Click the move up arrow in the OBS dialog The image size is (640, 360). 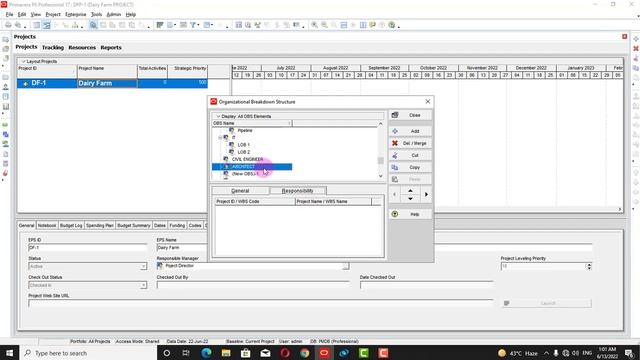click(410, 191)
